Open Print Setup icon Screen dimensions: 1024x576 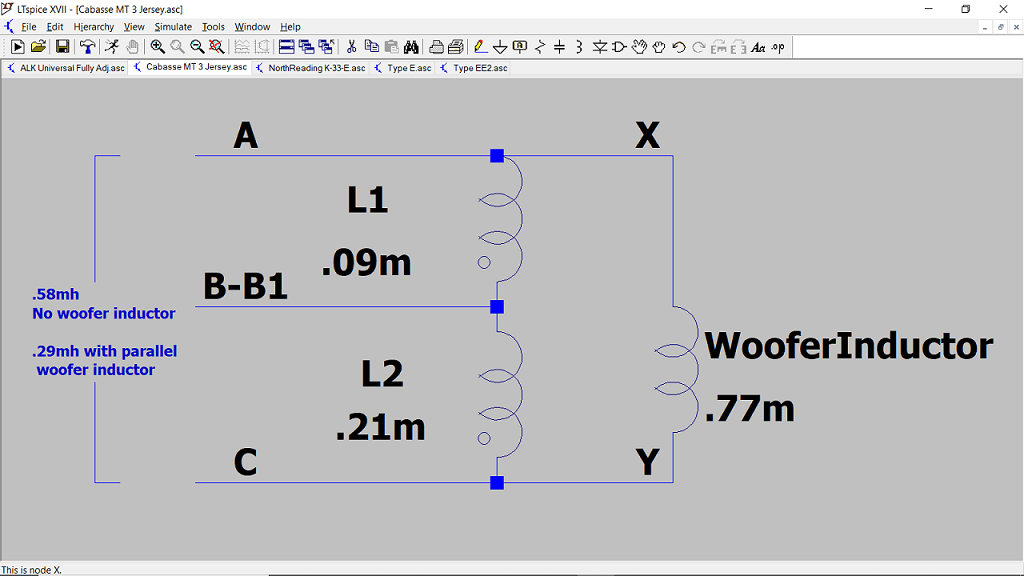pos(456,46)
